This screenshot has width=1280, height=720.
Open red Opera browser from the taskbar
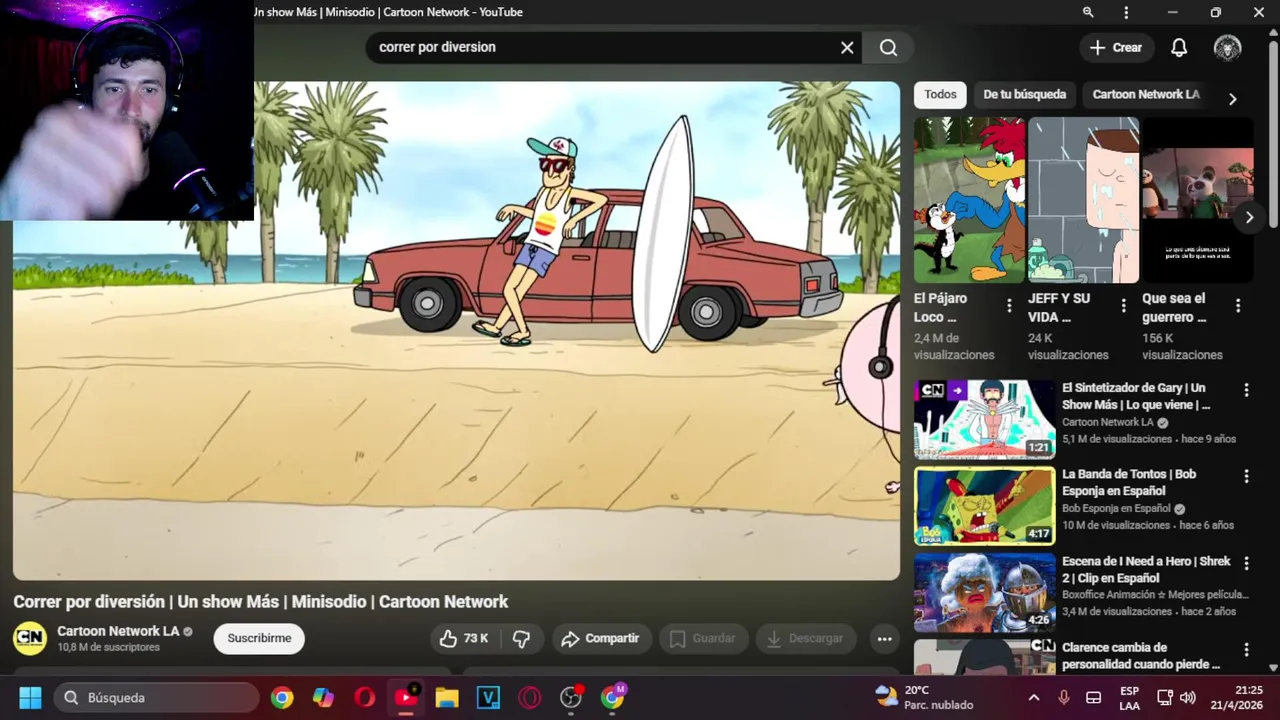pos(365,697)
